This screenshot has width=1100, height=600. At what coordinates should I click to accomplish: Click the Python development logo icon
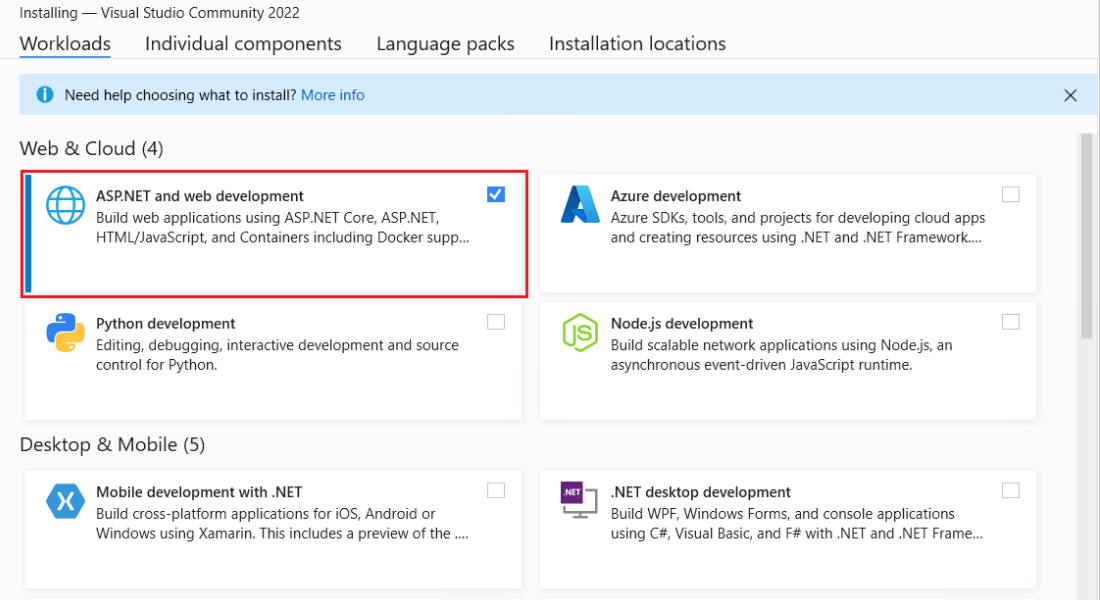[x=65, y=333]
